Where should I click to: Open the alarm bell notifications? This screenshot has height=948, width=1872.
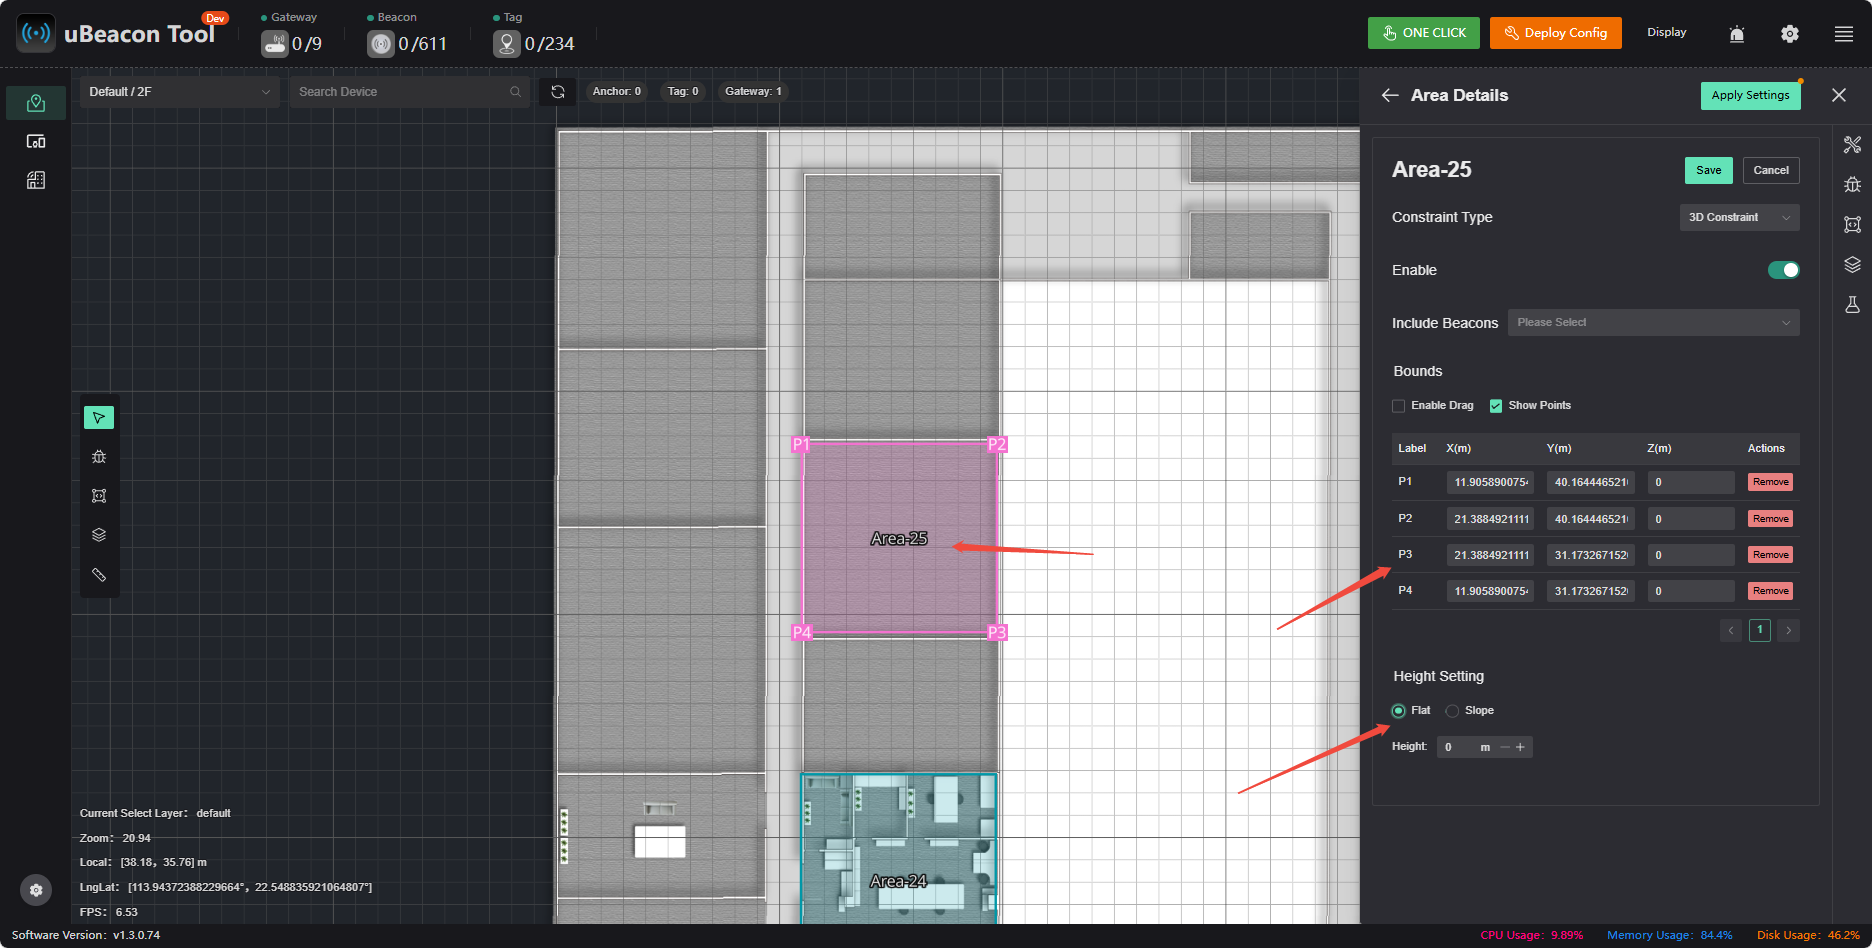point(1737,34)
